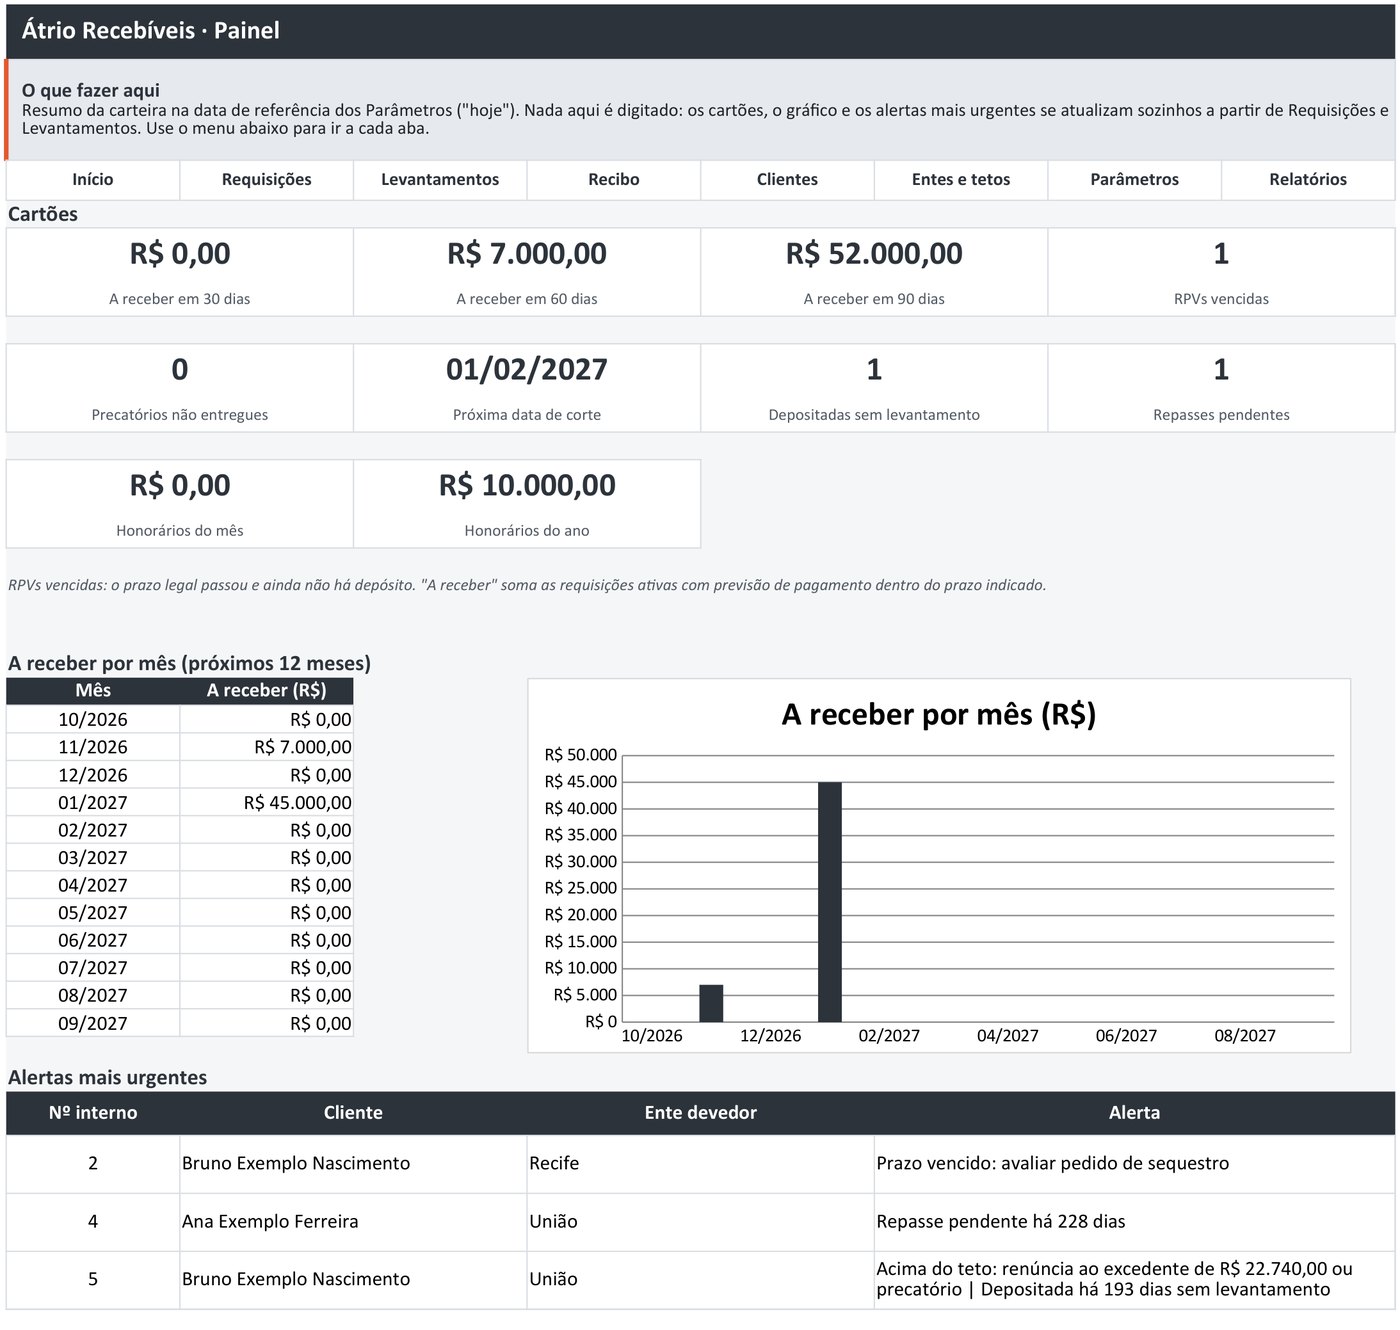
Task: Click the 'Ente devedor' column header
Action: point(701,1113)
